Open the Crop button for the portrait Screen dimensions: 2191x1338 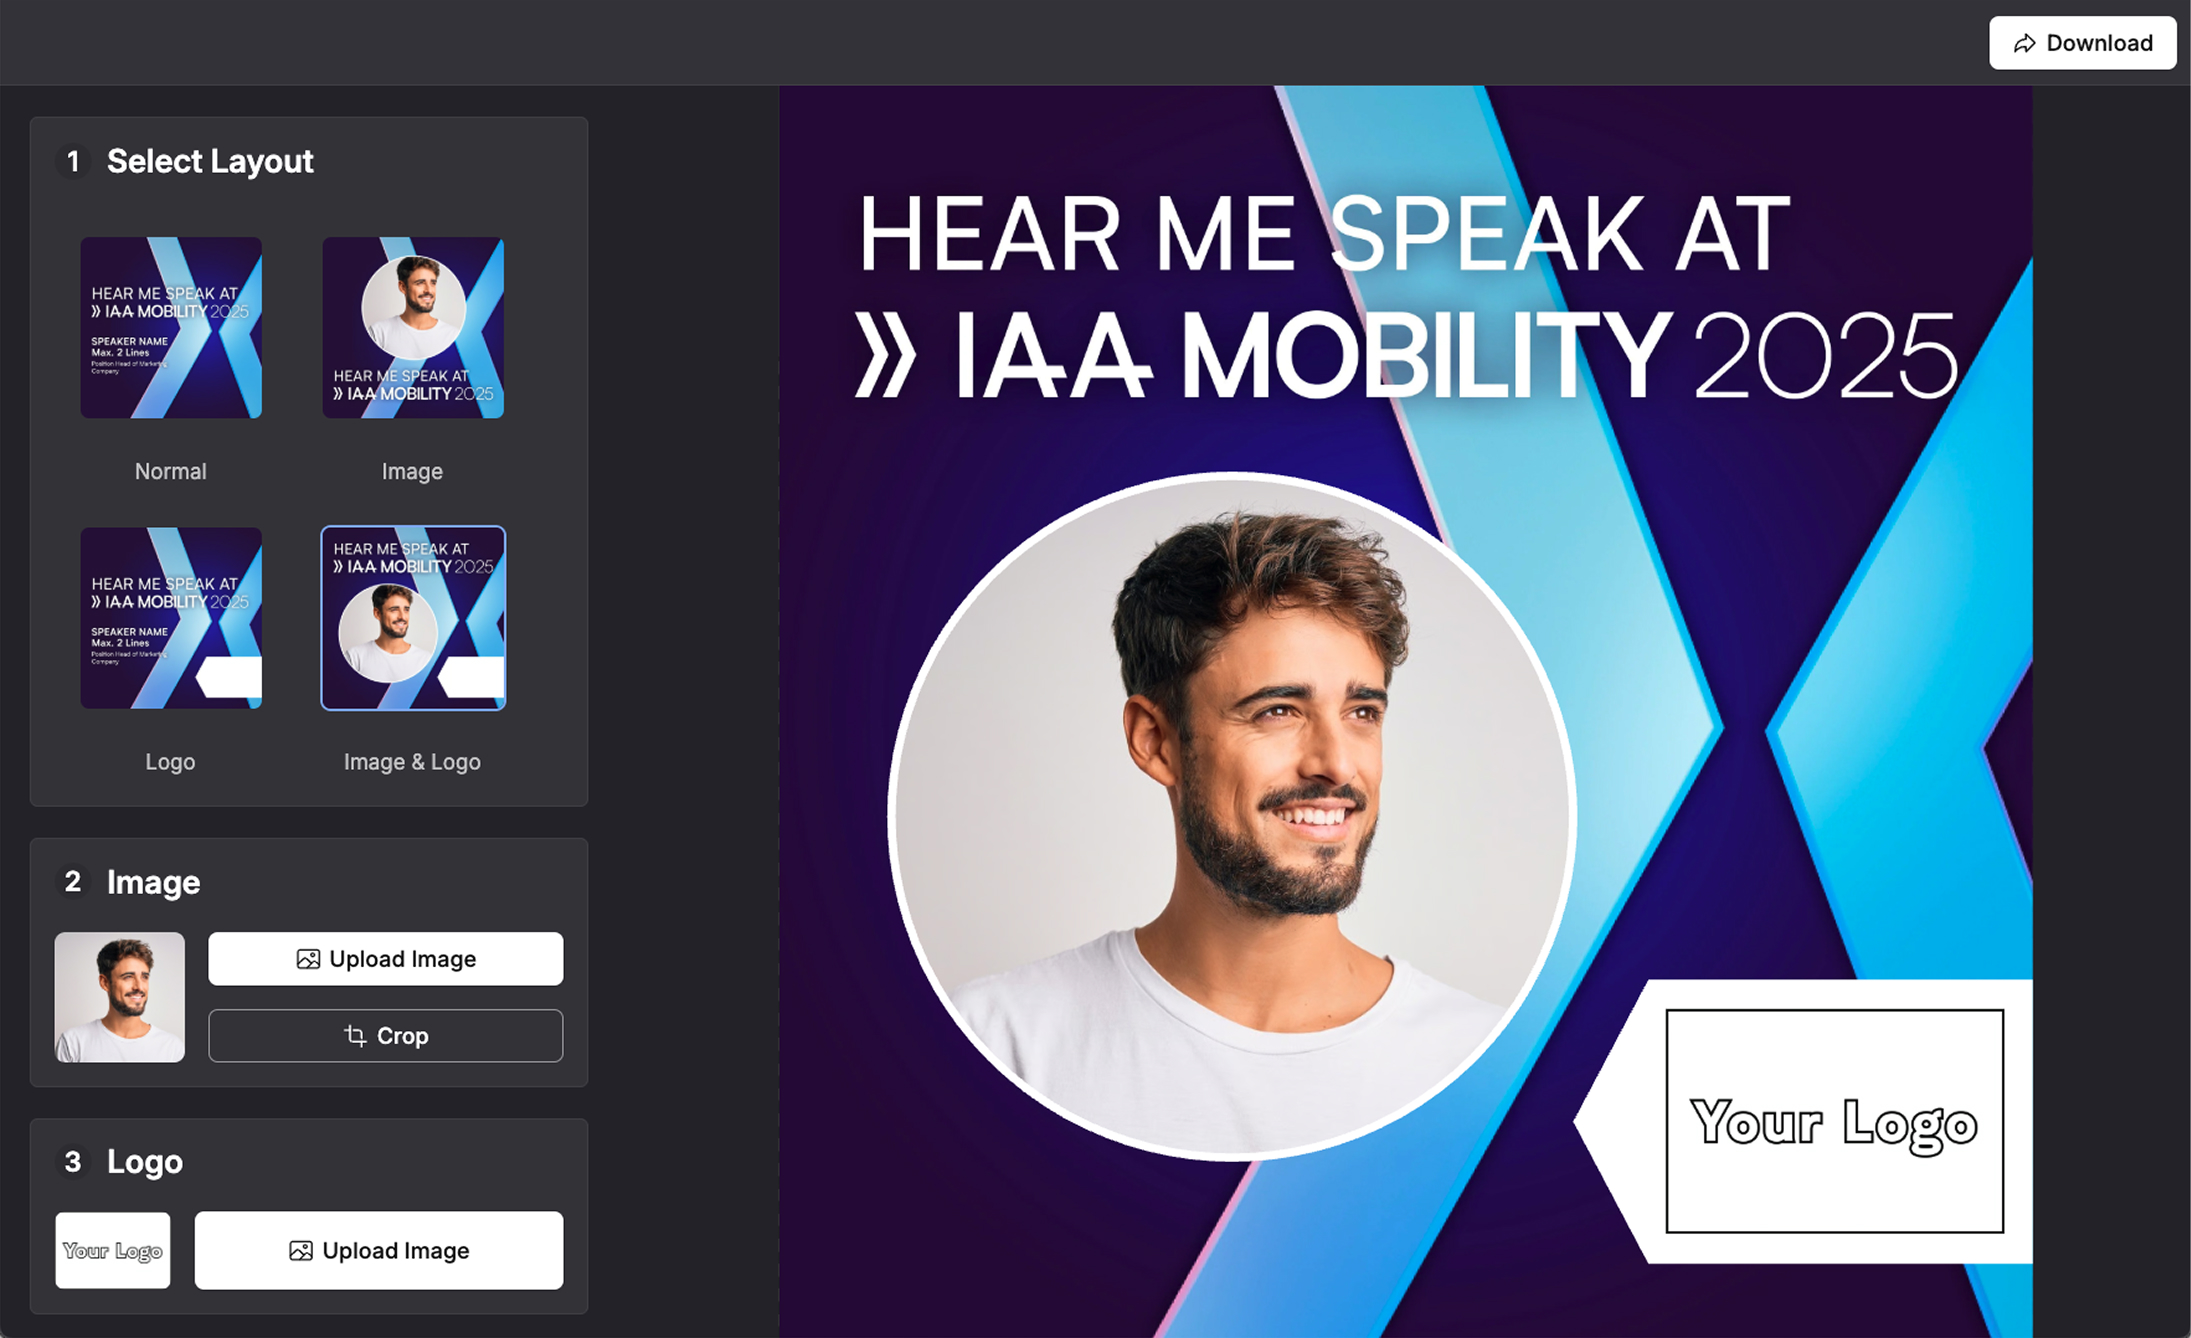tap(386, 1036)
